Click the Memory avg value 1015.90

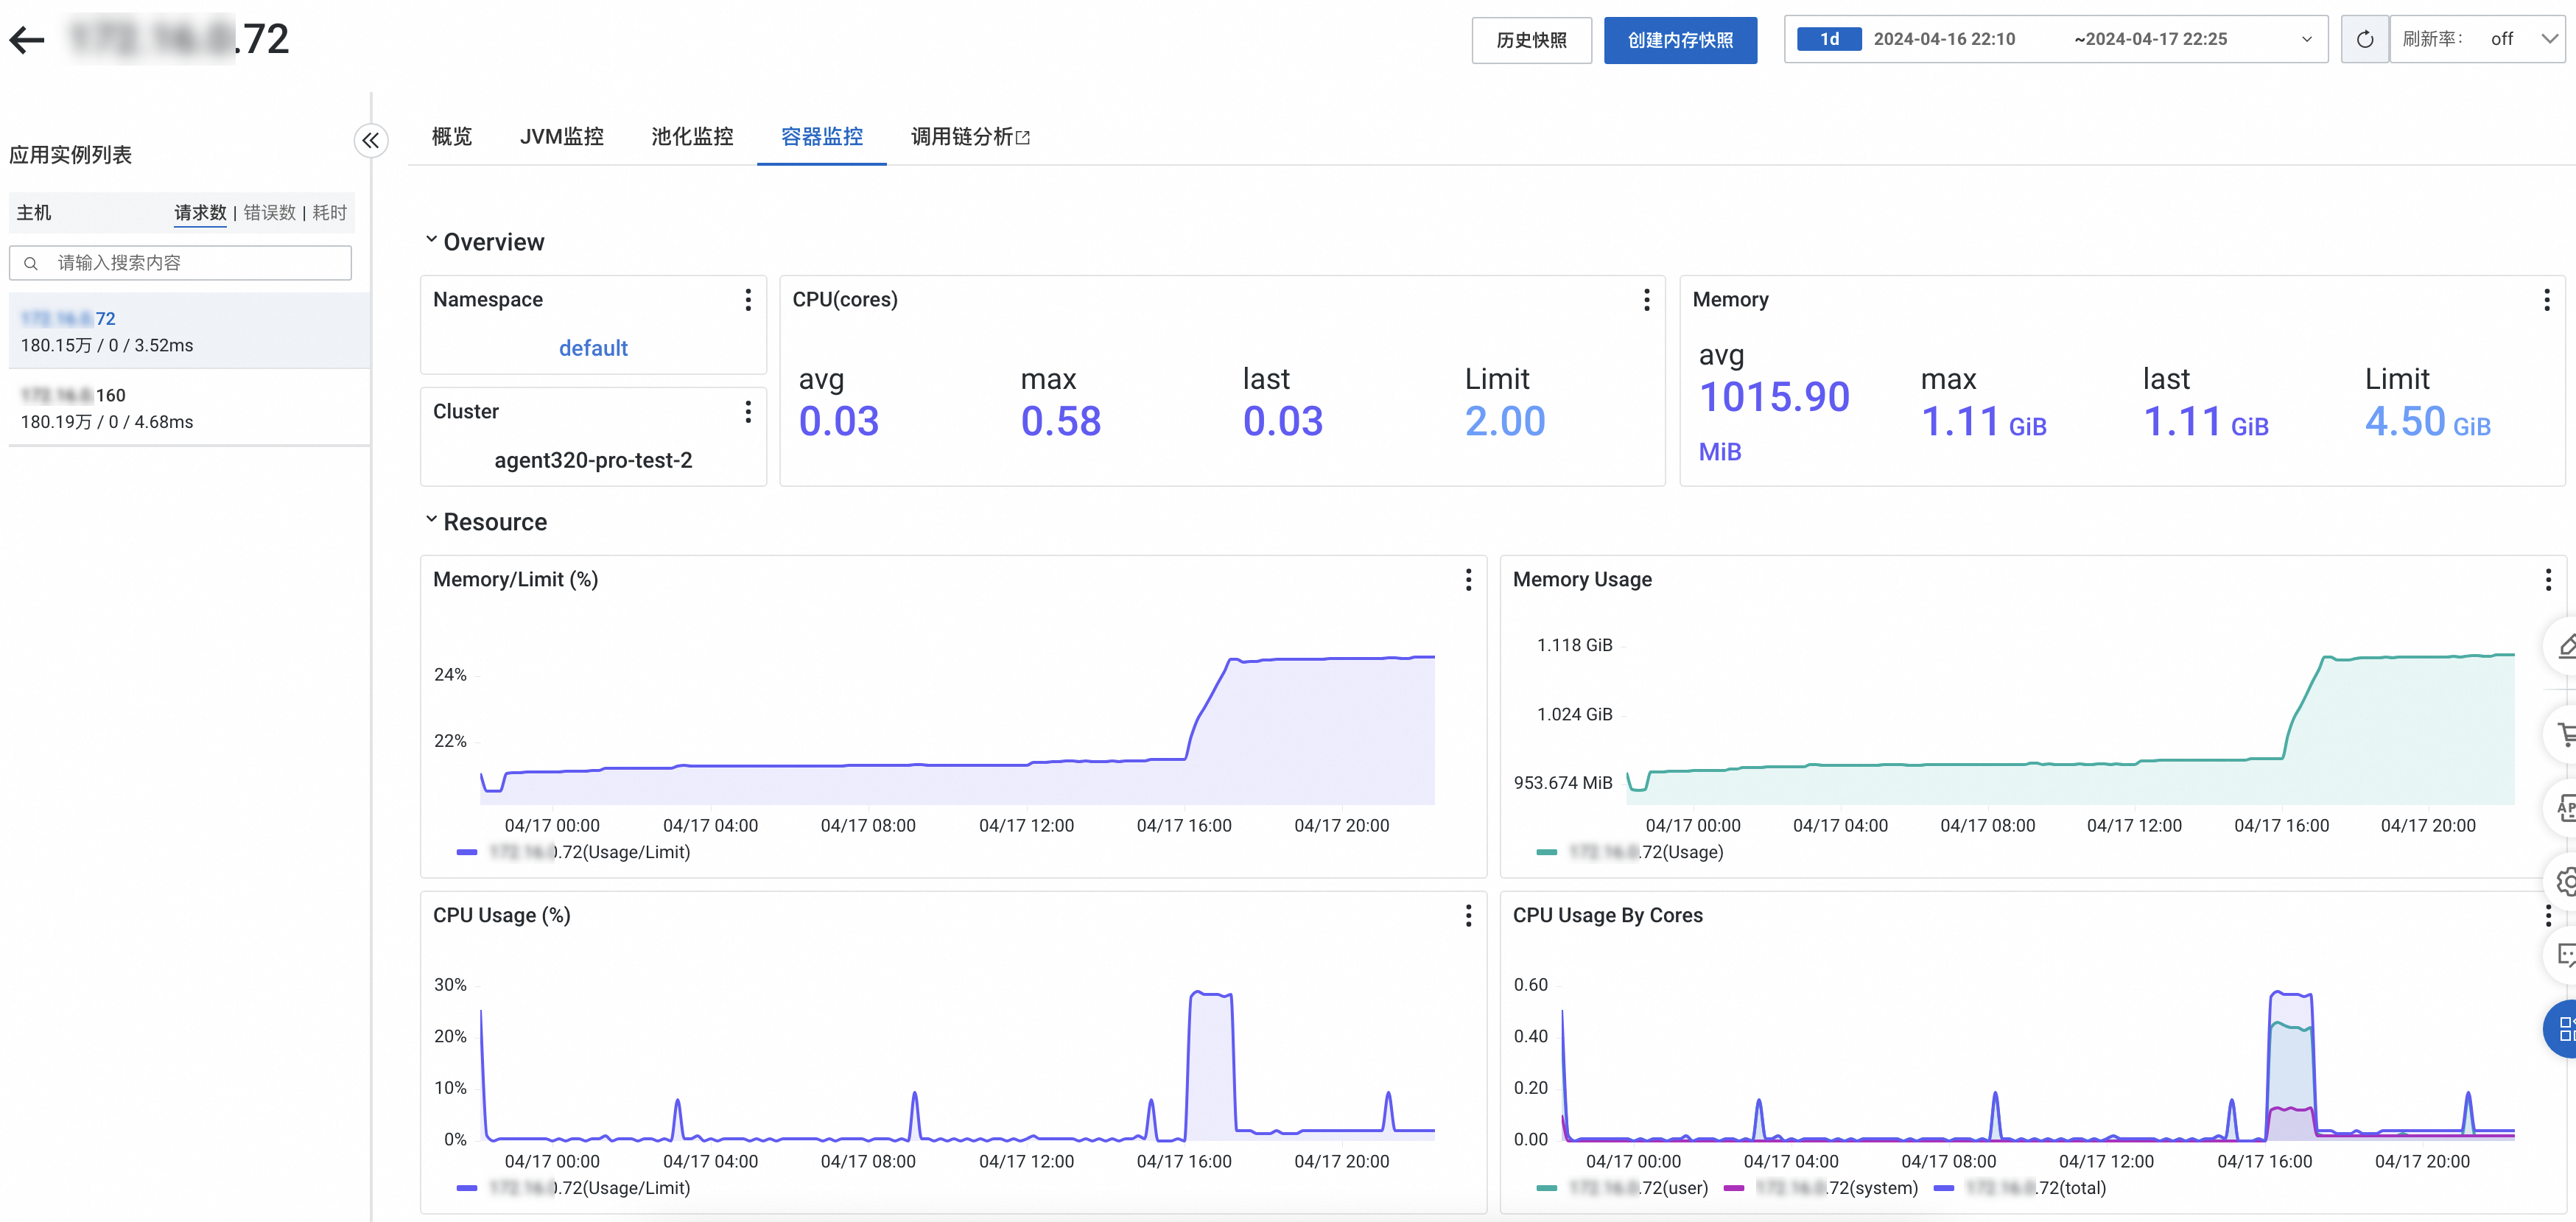tap(1774, 397)
